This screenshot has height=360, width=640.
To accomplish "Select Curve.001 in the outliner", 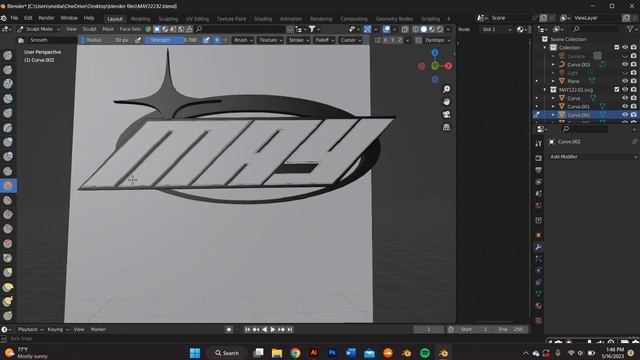I will coord(578,107).
